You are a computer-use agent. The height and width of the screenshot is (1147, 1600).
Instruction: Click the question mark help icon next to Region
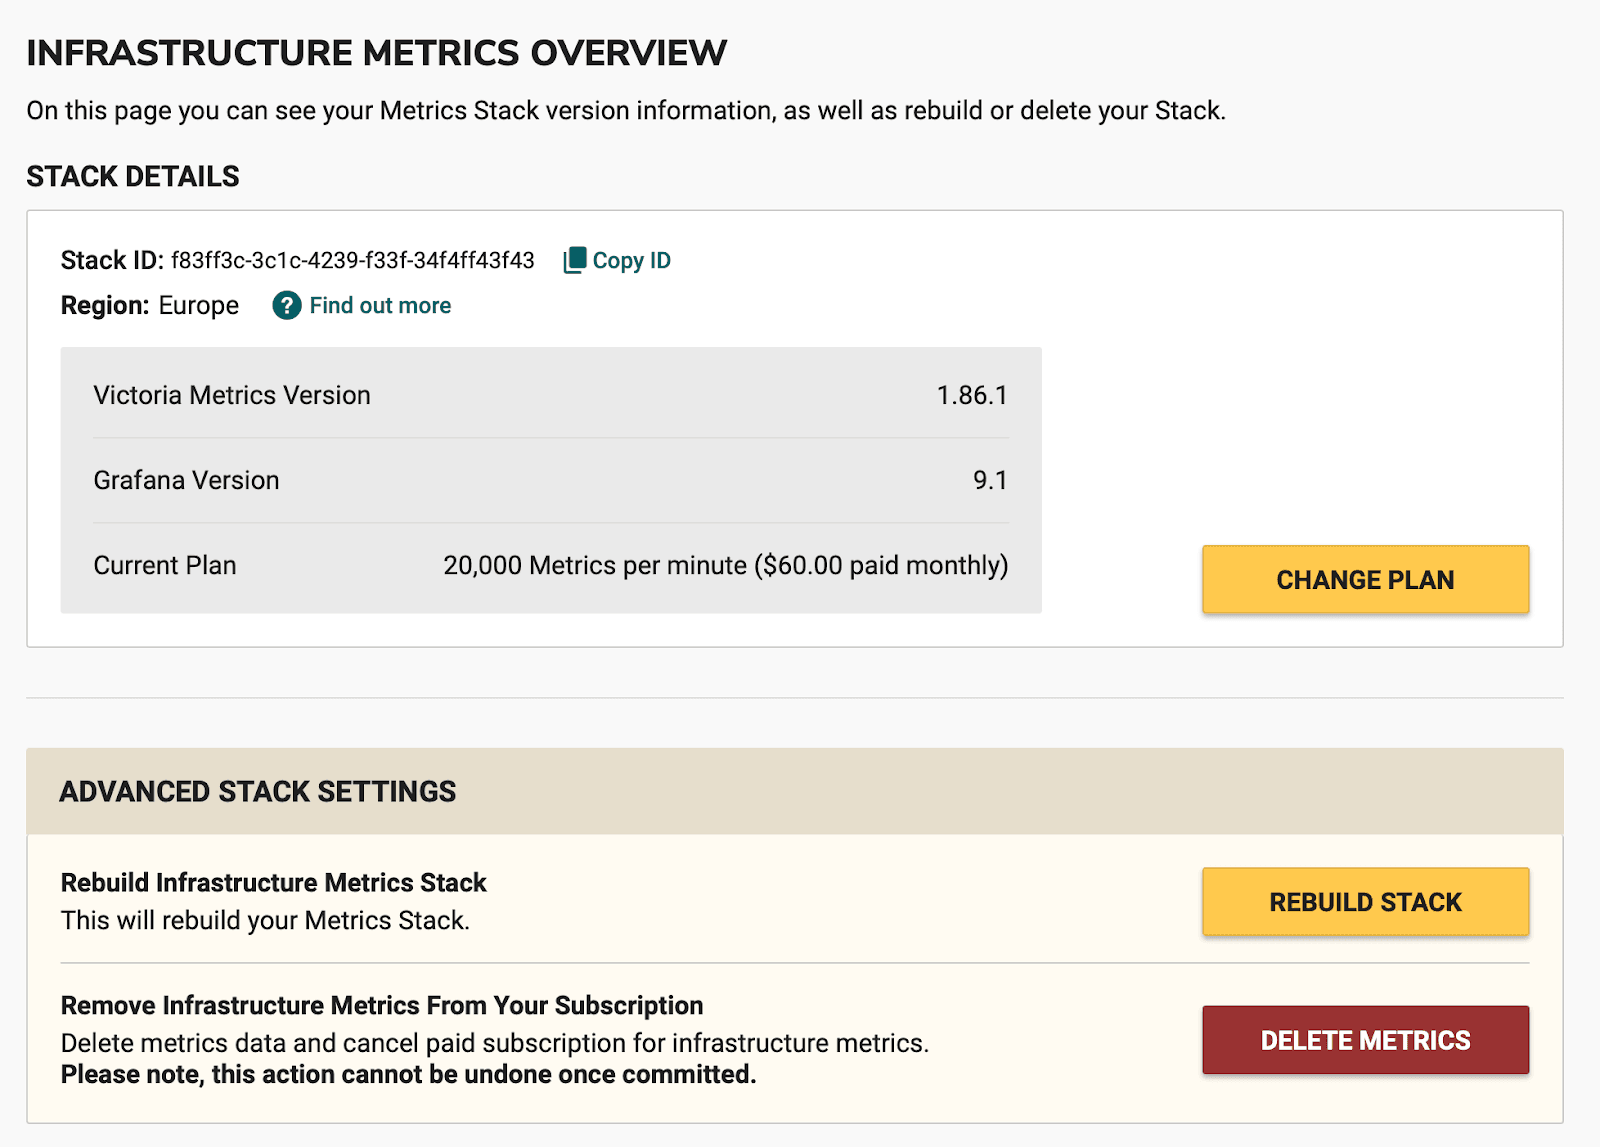[x=286, y=306]
